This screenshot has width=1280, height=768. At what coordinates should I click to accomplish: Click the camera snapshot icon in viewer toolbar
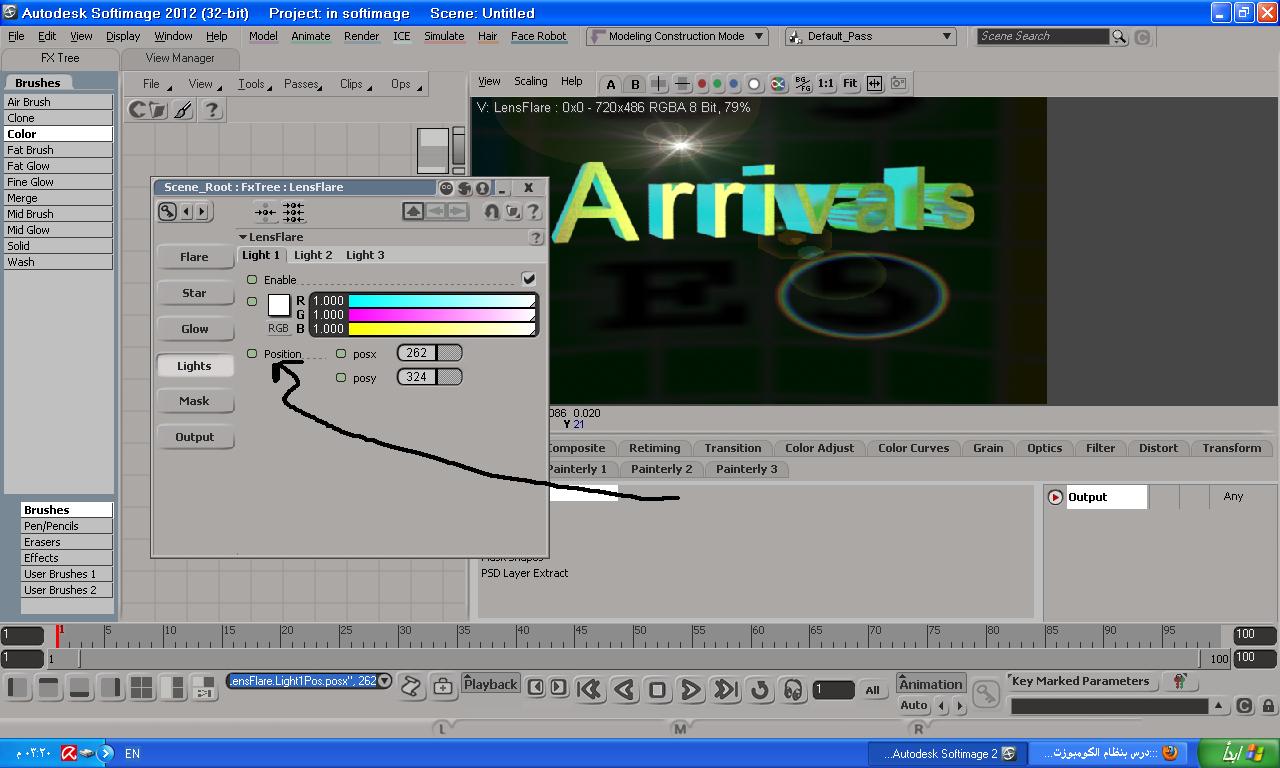[x=898, y=84]
